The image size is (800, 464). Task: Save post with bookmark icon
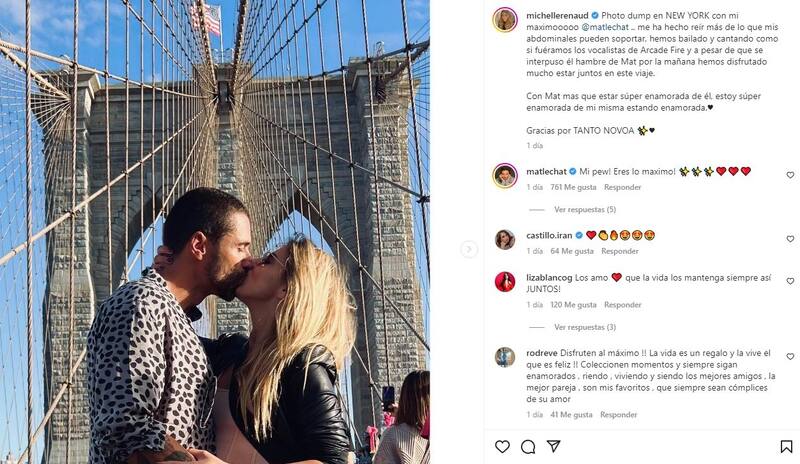coord(786,447)
